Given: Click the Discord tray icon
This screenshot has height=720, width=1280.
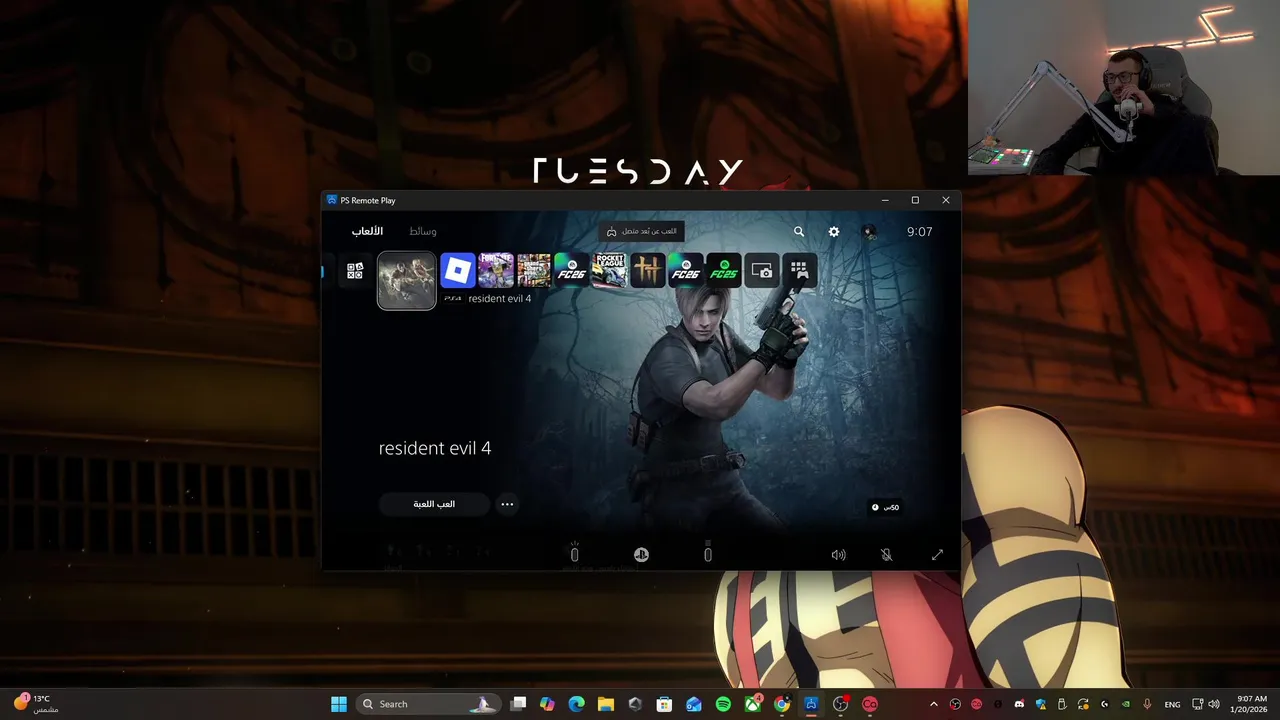Looking at the screenshot, I should click(x=1019, y=704).
